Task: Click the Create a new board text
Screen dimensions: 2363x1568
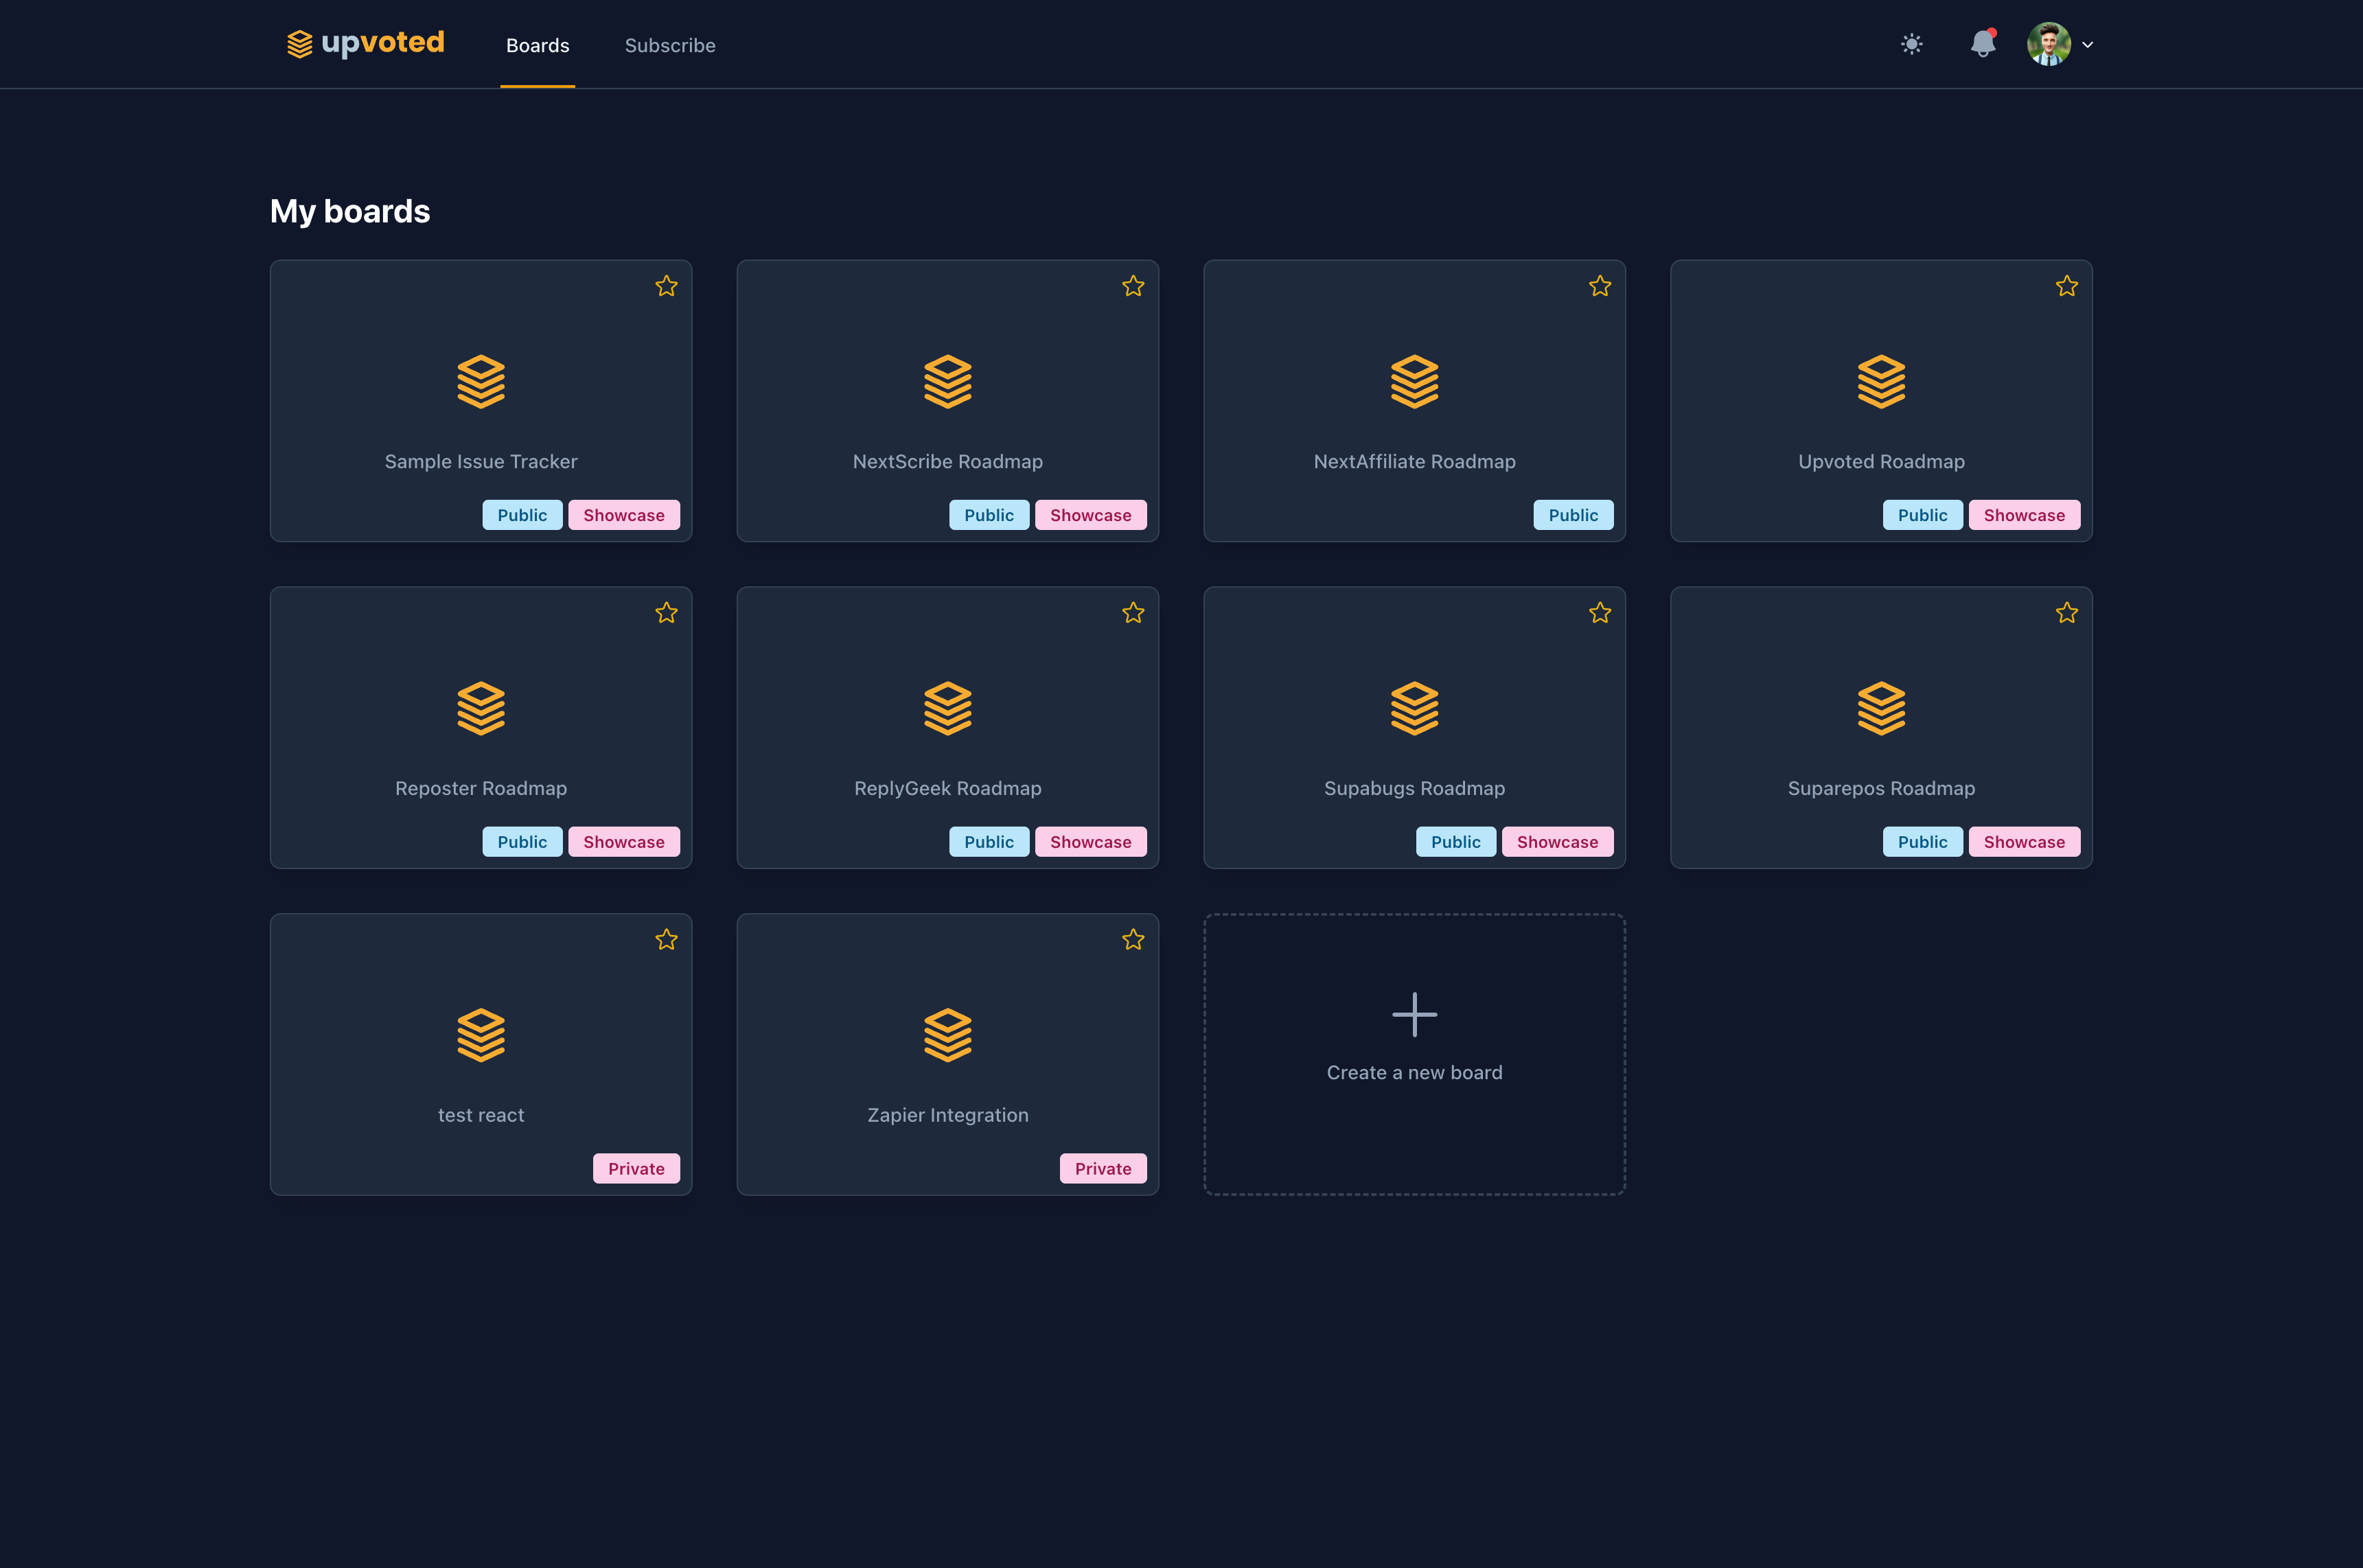Action: pyautogui.click(x=1414, y=1072)
